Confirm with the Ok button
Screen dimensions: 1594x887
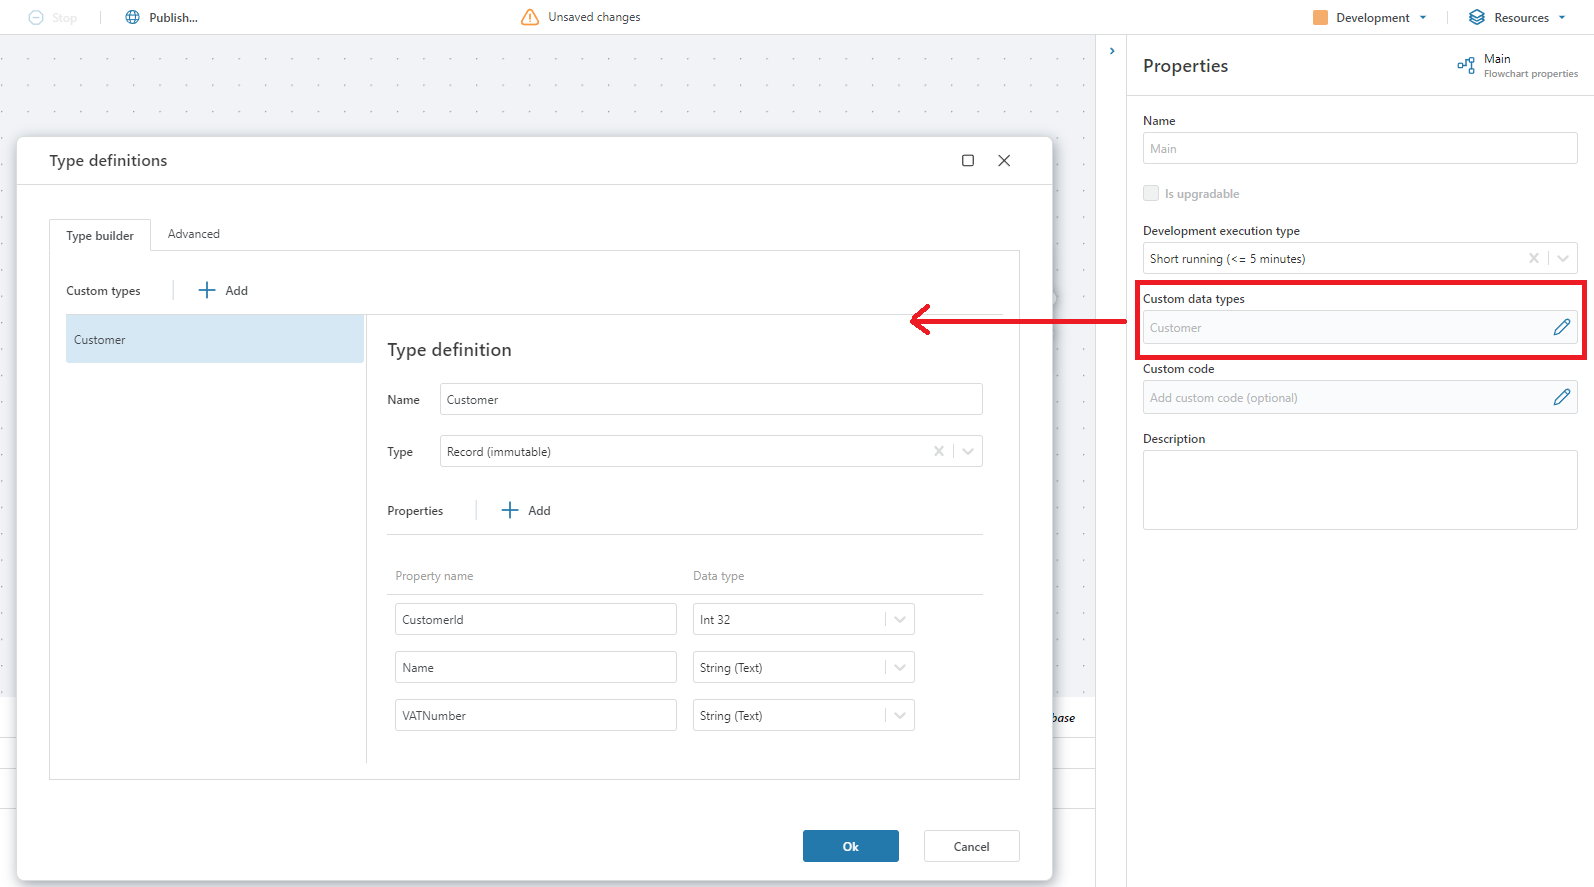click(850, 846)
